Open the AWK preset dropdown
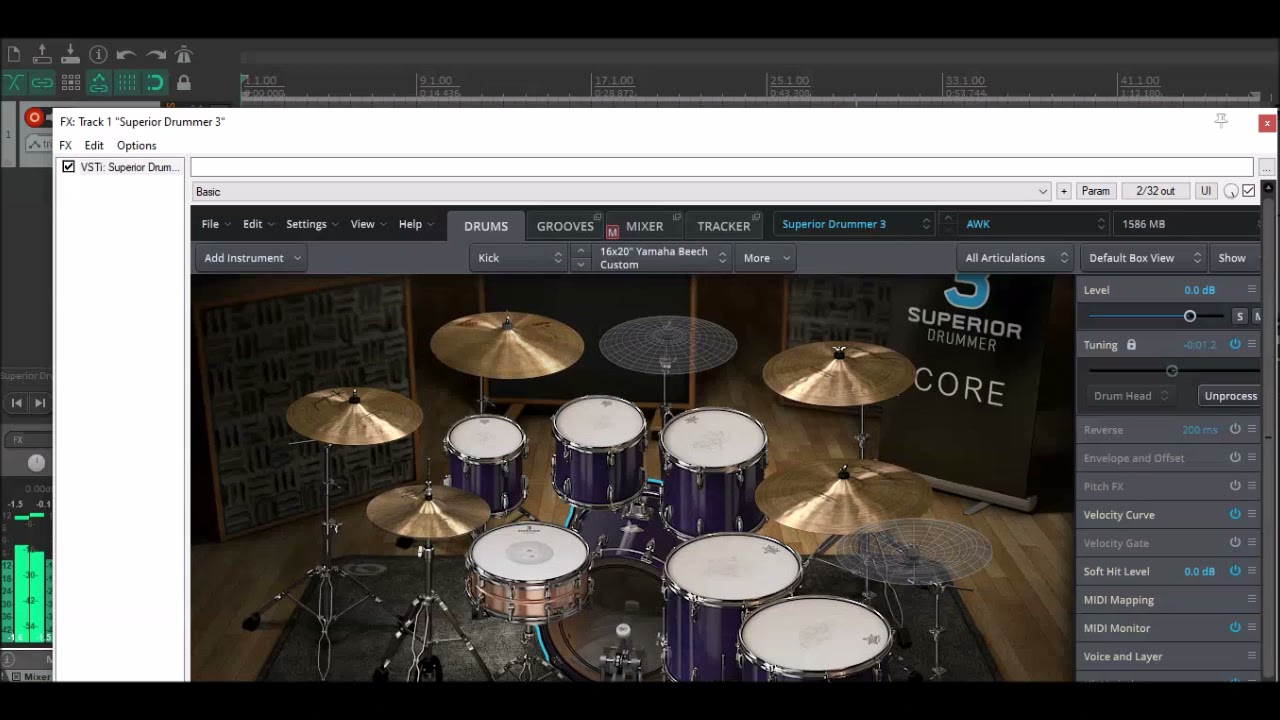Screen dimensions: 1280x720 click(x=1033, y=224)
